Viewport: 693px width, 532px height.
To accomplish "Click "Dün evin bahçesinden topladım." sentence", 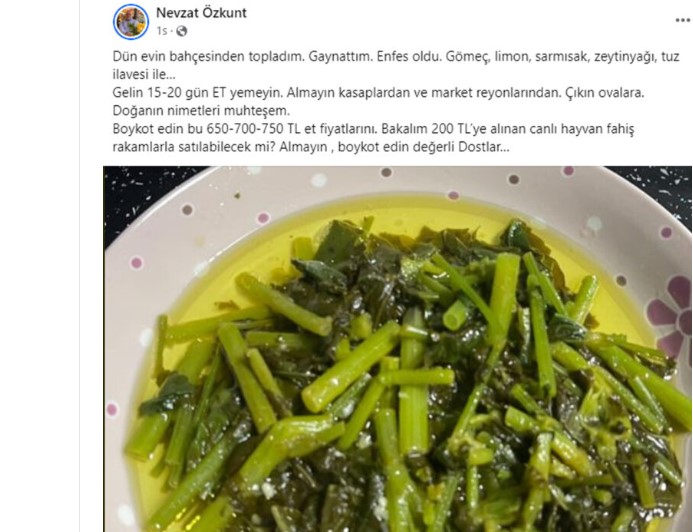I will [208, 57].
